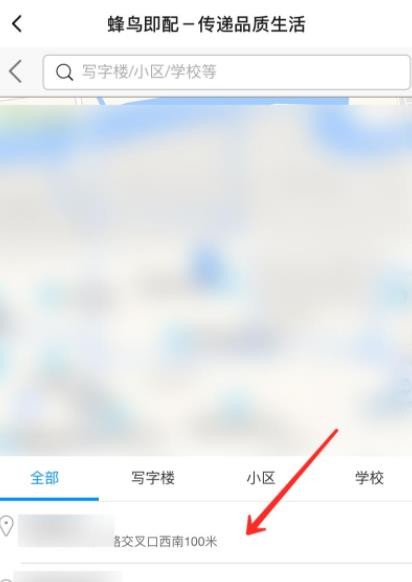Viewport: 412px width, 582px height.
Task: Tap the blue underline beneath the 全部 tab
Action: pos(49,499)
